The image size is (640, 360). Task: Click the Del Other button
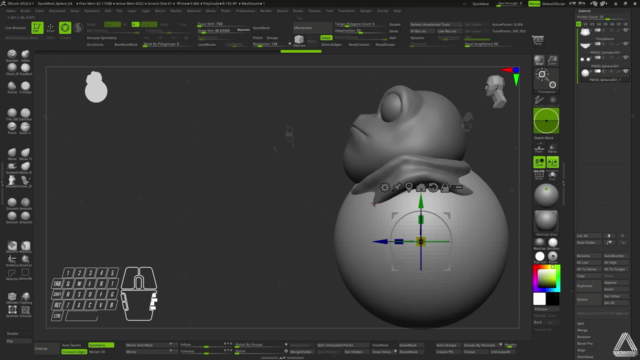(616, 296)
